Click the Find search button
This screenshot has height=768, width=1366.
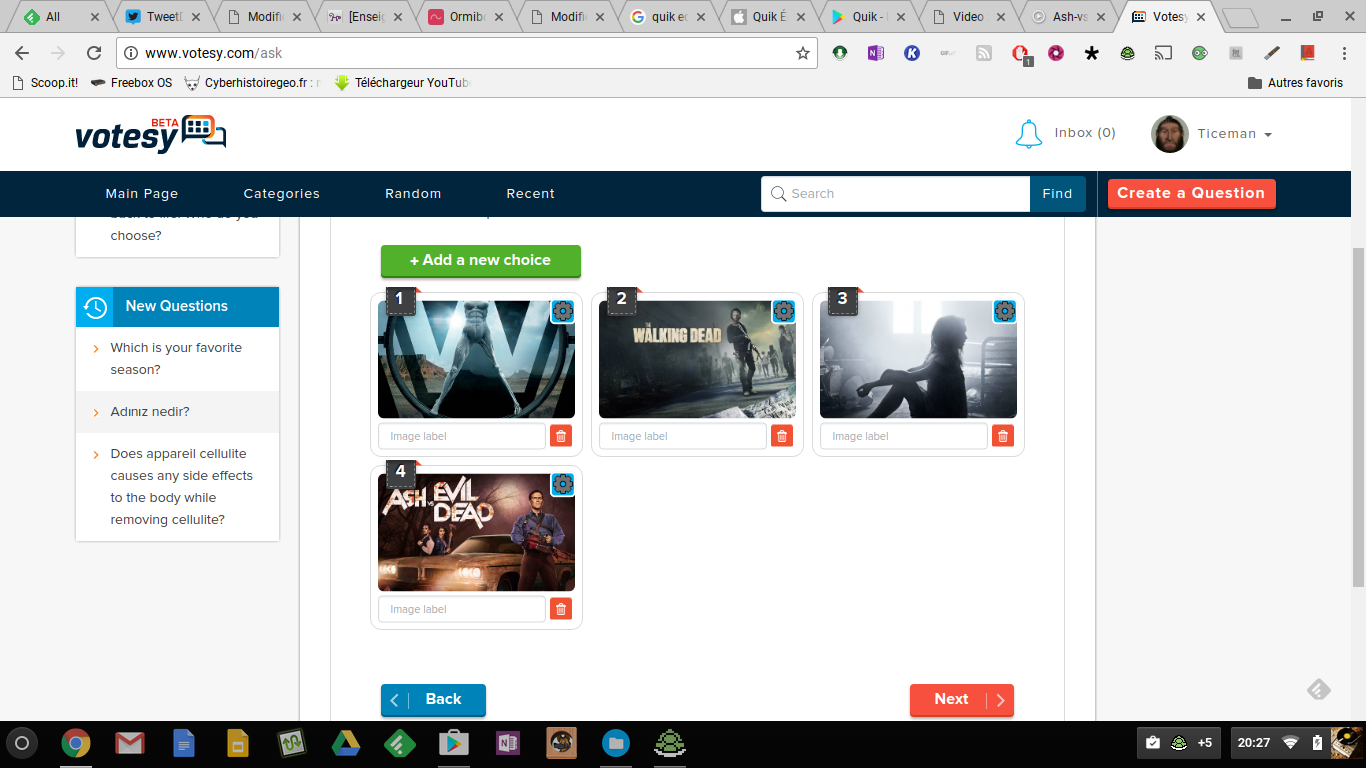[x=1058, y=194]
